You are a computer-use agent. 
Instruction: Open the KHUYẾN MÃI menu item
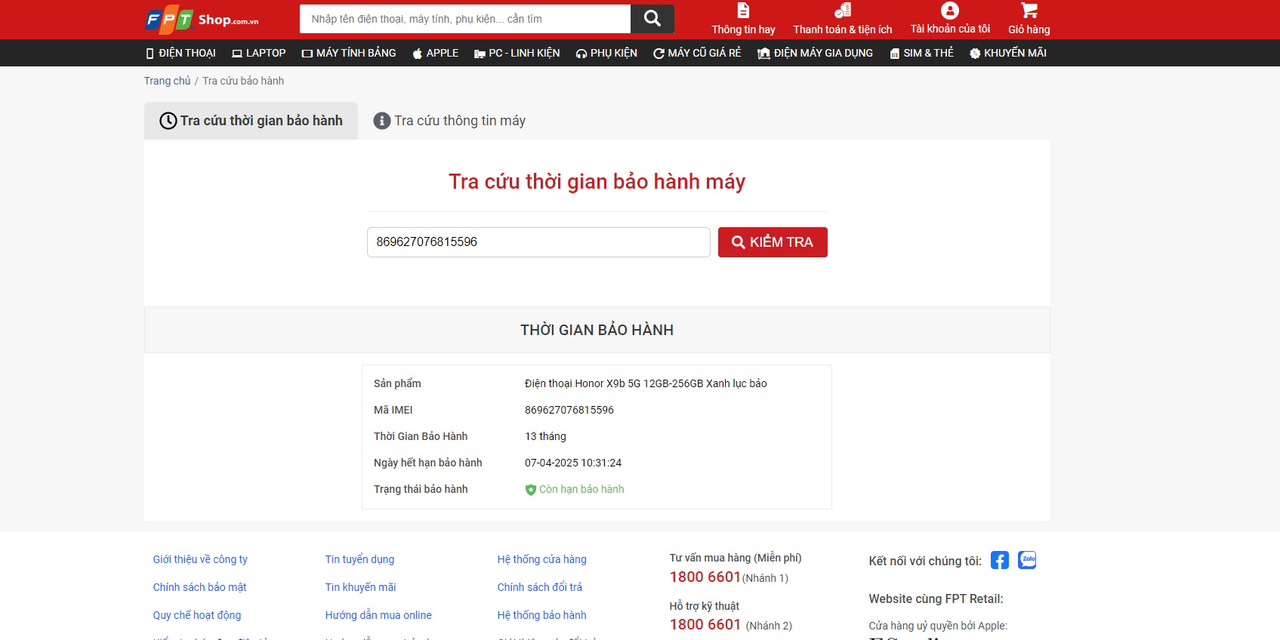(x=1007, y=53)
